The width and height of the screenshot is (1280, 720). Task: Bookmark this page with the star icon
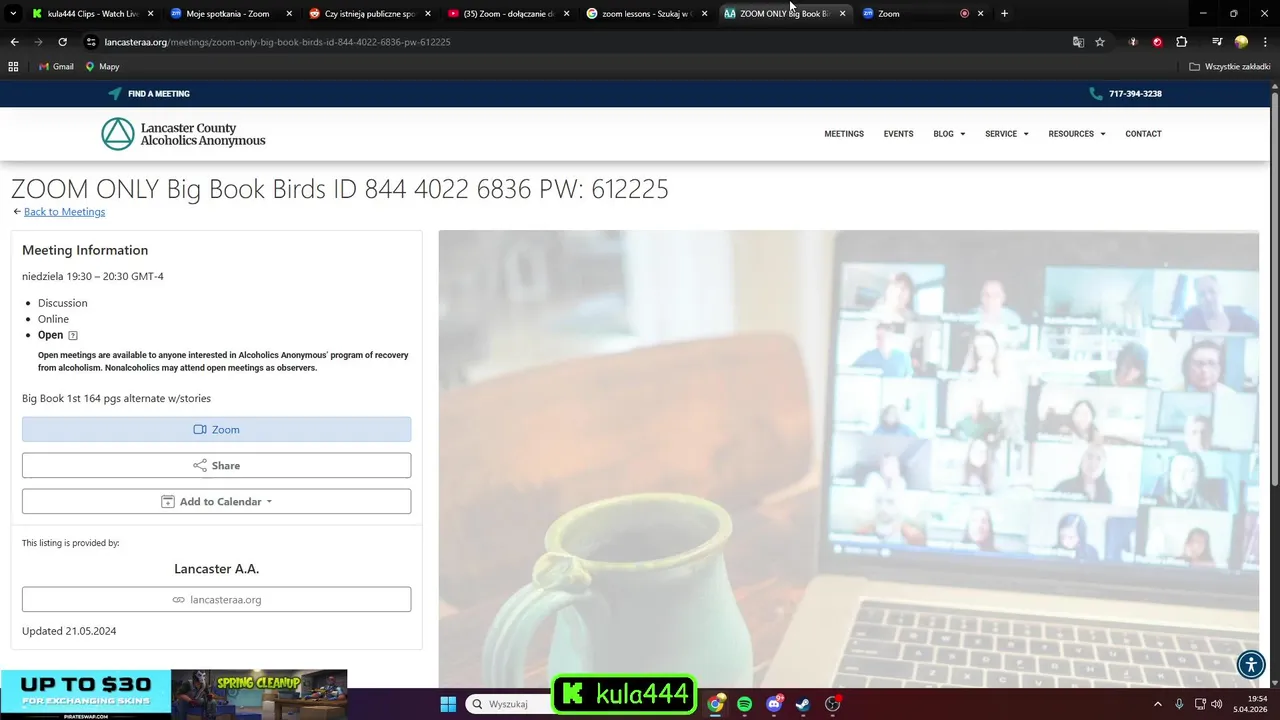pos(1100,42)
